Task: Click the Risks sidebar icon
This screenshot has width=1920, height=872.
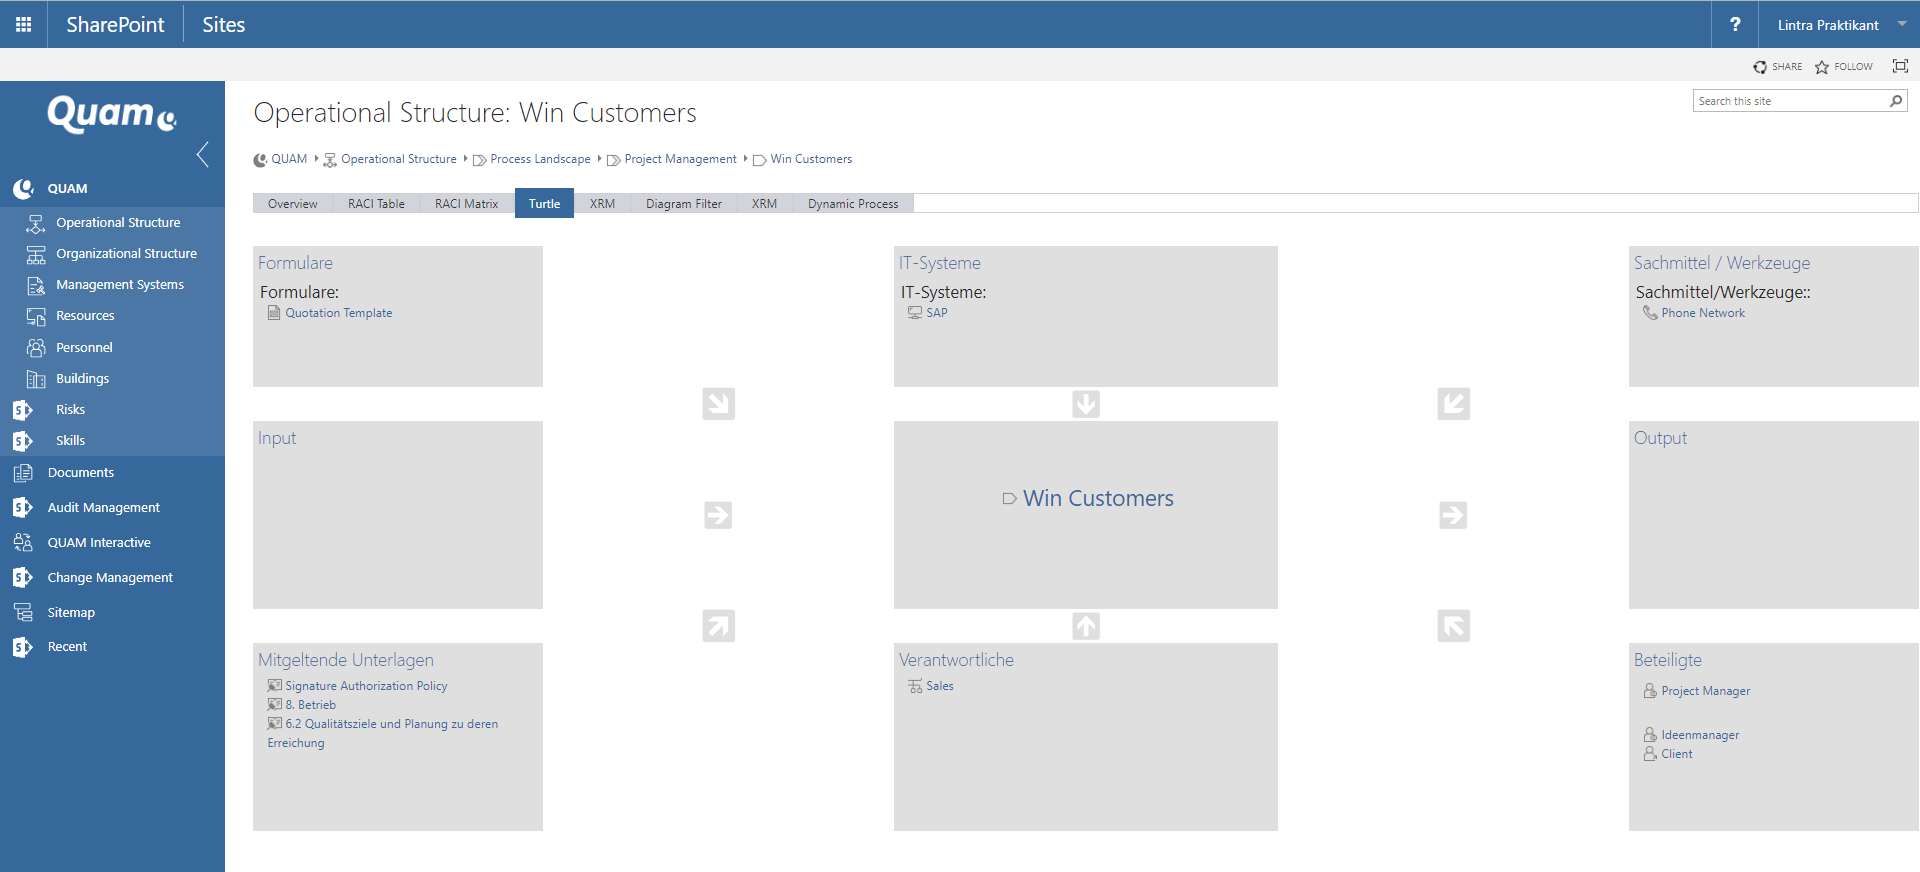Action: [22, 410]
